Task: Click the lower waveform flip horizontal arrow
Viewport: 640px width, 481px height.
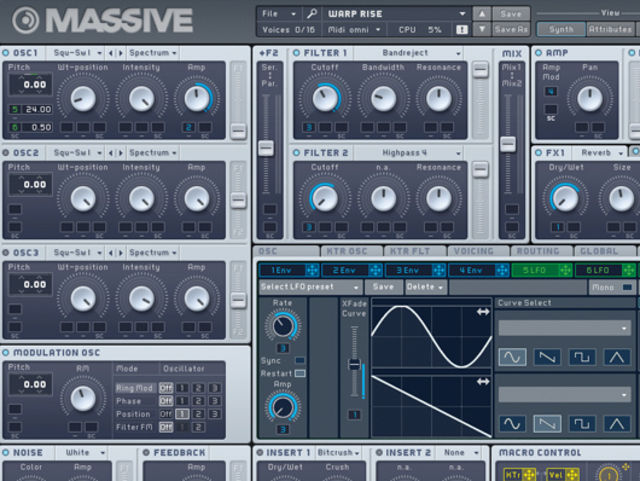Action: (483, 382)
